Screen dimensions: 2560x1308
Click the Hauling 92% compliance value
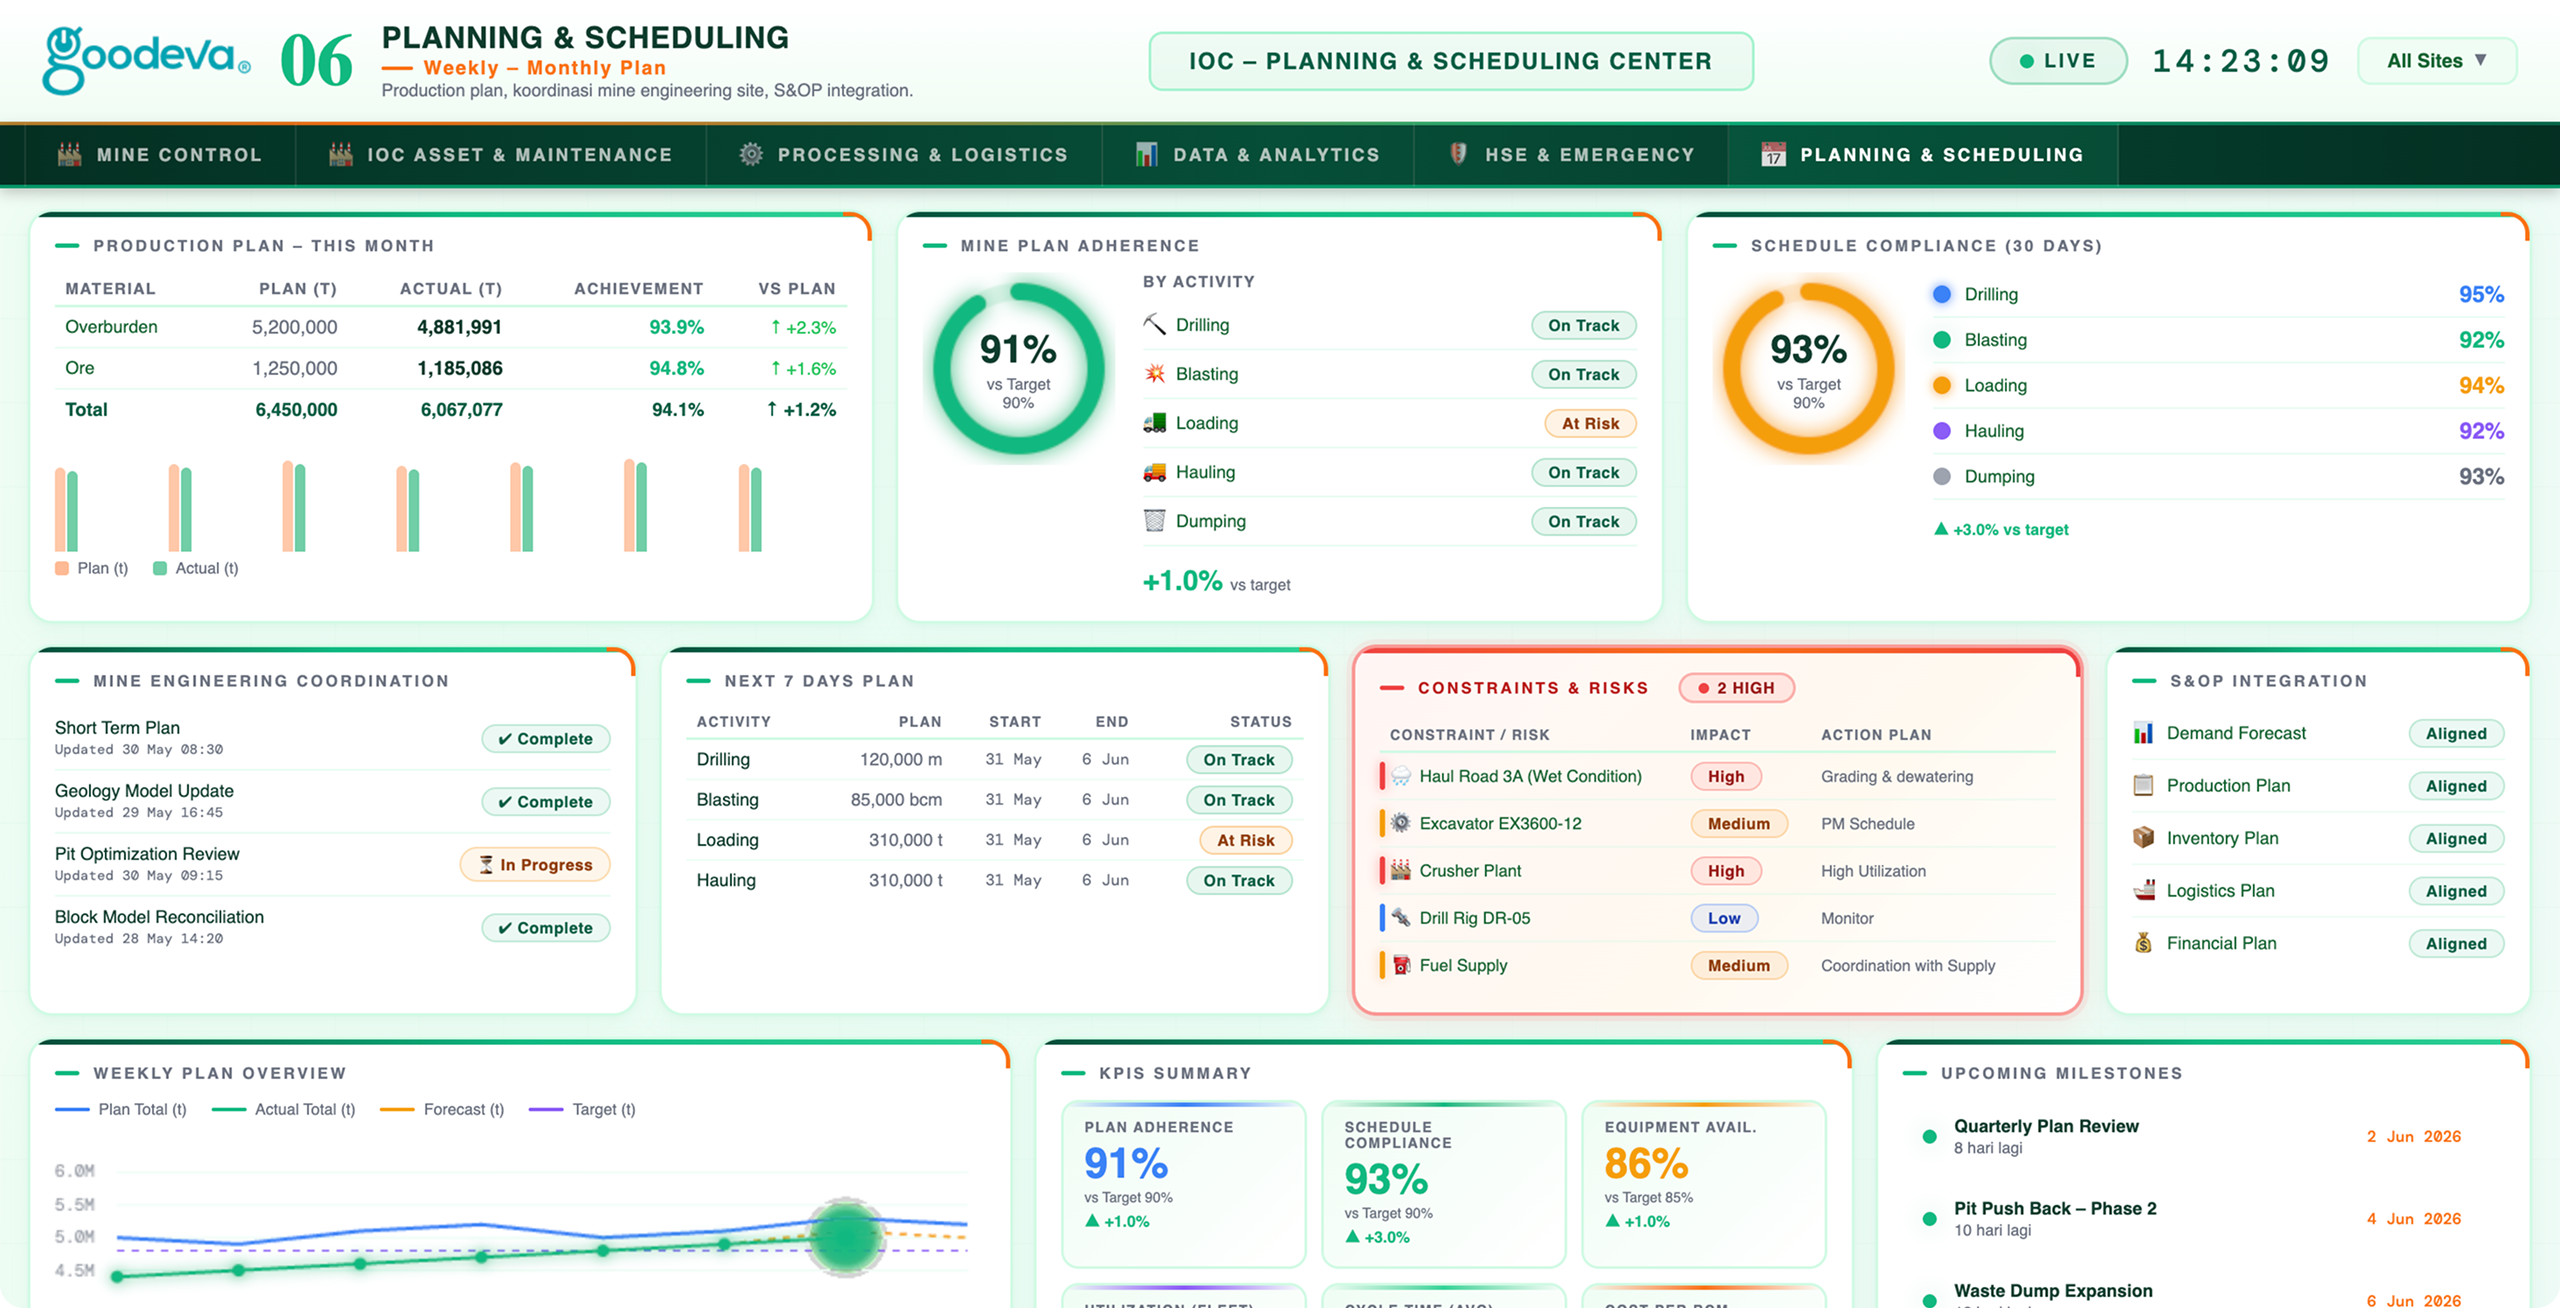2481,431
